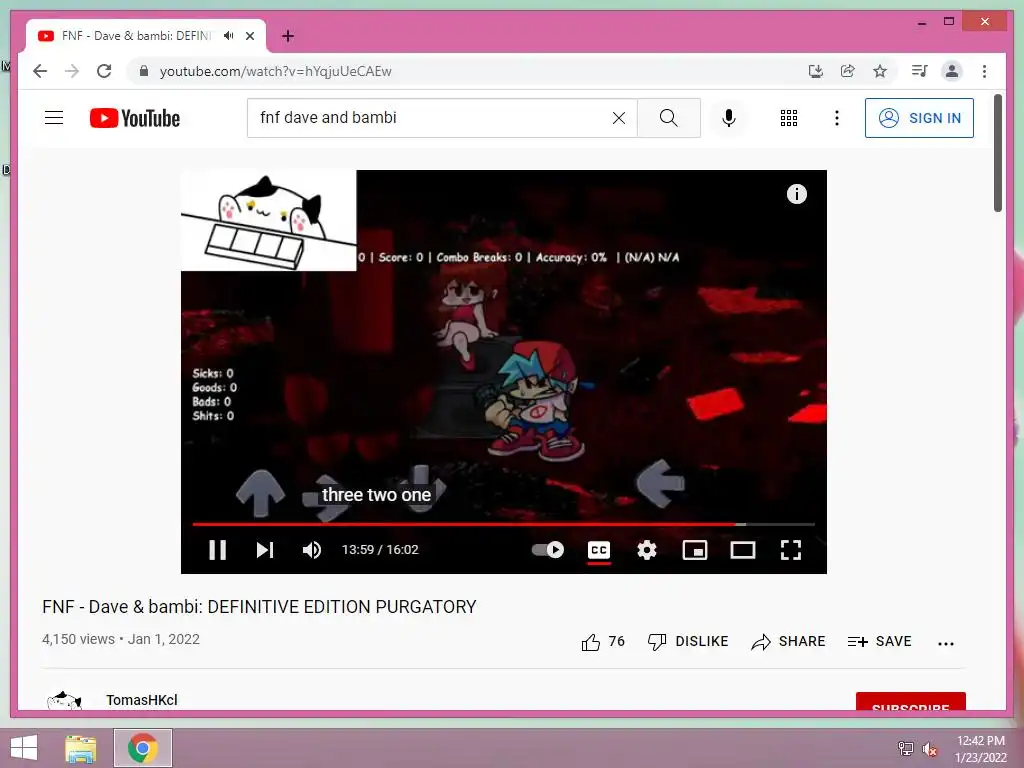Turn off closed captions
The height and width of the screenshot is (768, 1024).
[x=599, y=550]
